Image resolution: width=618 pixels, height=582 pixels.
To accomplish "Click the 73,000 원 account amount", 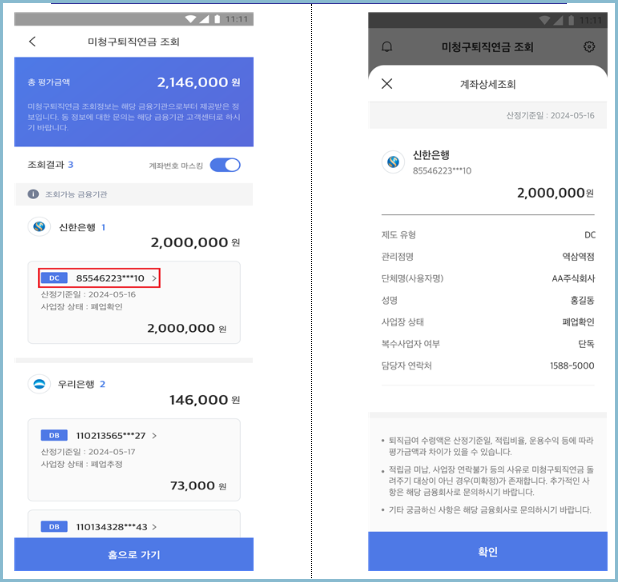I will (x=198, y=485).
